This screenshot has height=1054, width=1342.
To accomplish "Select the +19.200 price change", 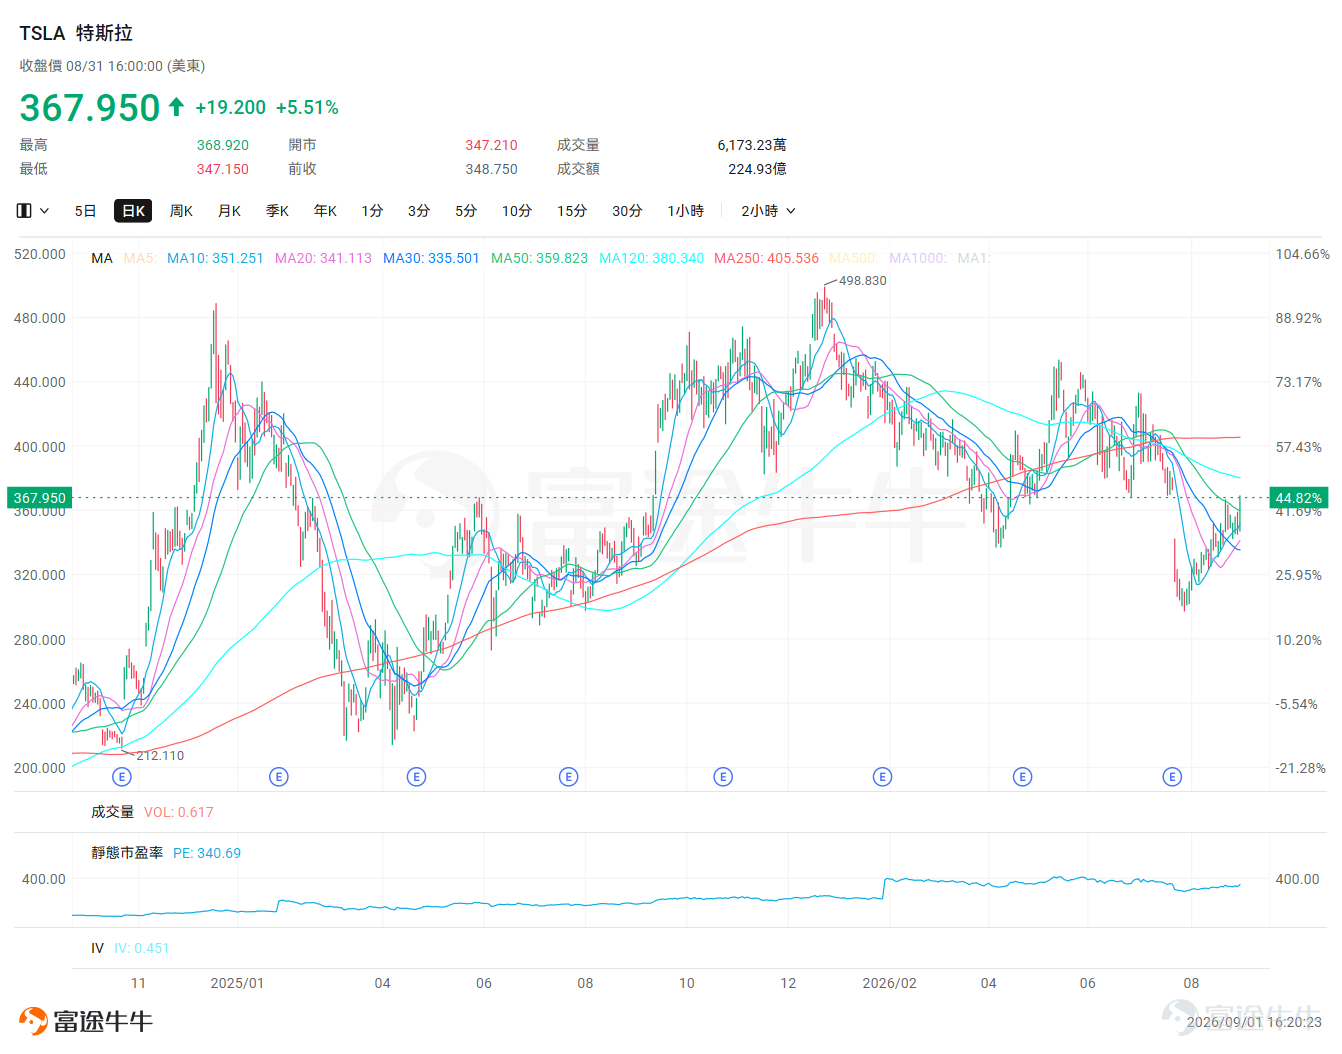I will tap(231, 107).
